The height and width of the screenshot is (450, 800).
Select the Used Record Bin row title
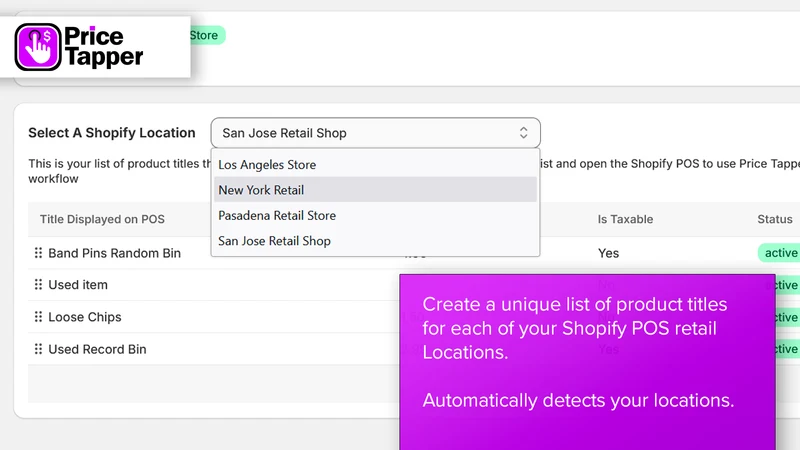pyautogui.click(x=97, y=349)
